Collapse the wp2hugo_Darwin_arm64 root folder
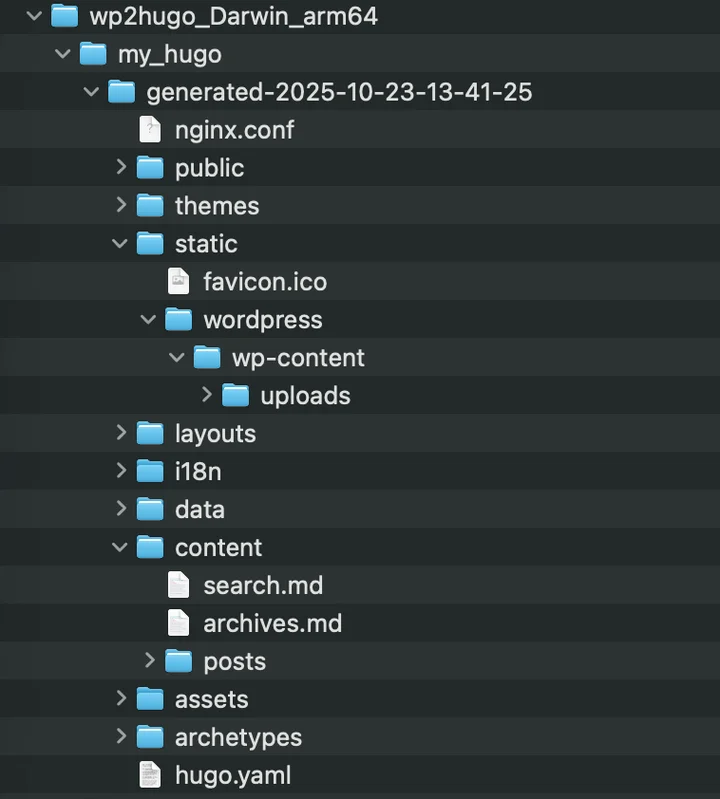720x799 pixels. pos(35,16)
